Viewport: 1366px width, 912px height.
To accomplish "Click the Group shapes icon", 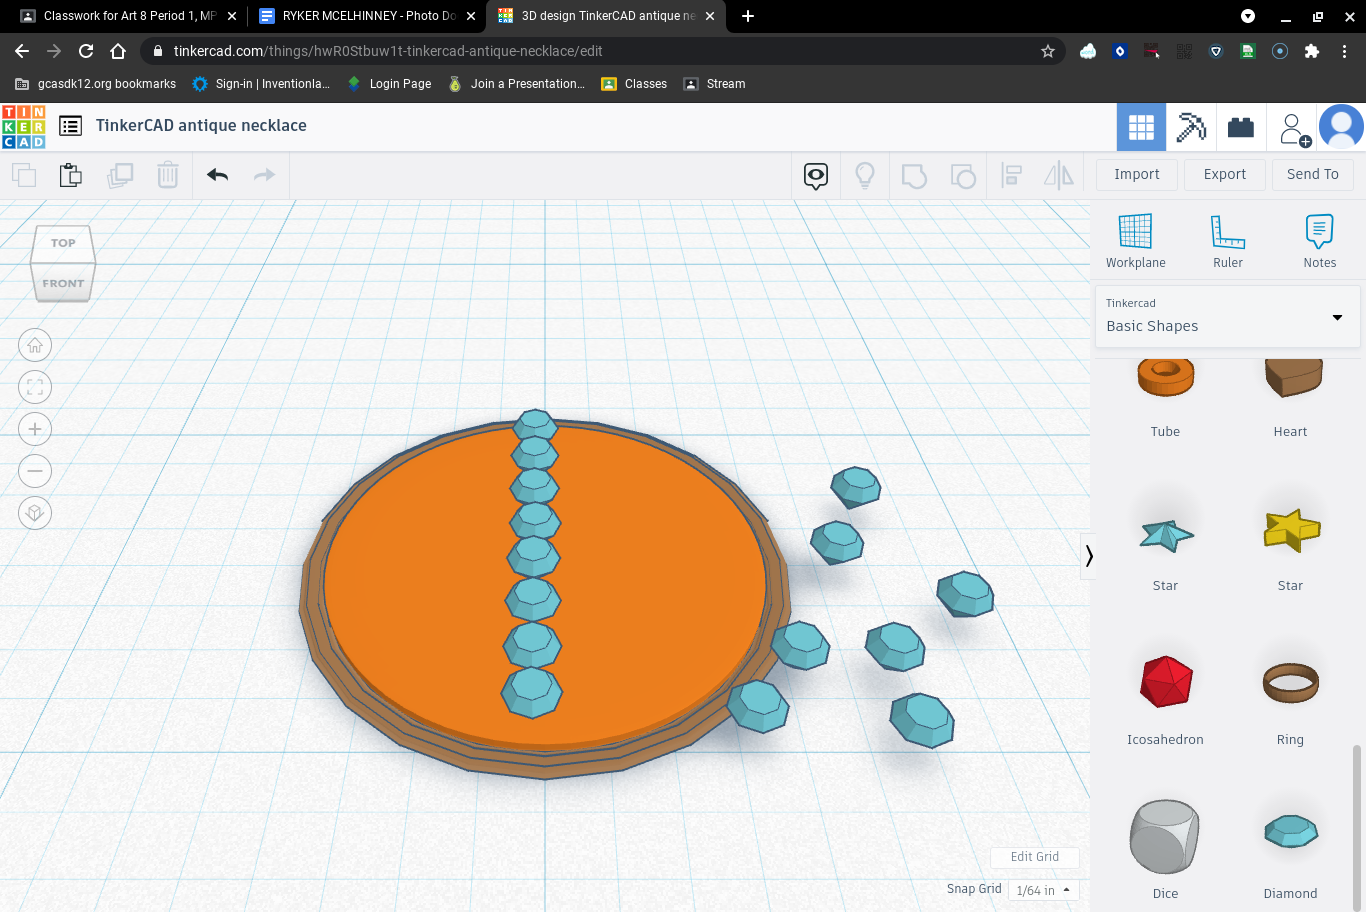I will 914,176.
